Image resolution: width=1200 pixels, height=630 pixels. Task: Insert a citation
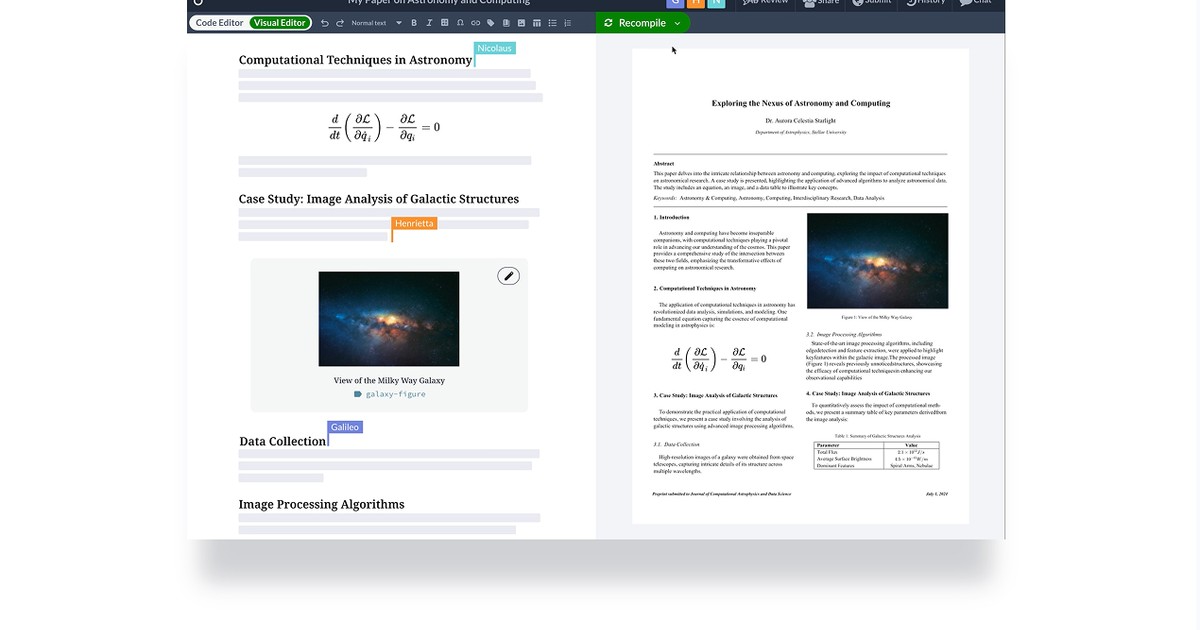(x=505, y=23)
